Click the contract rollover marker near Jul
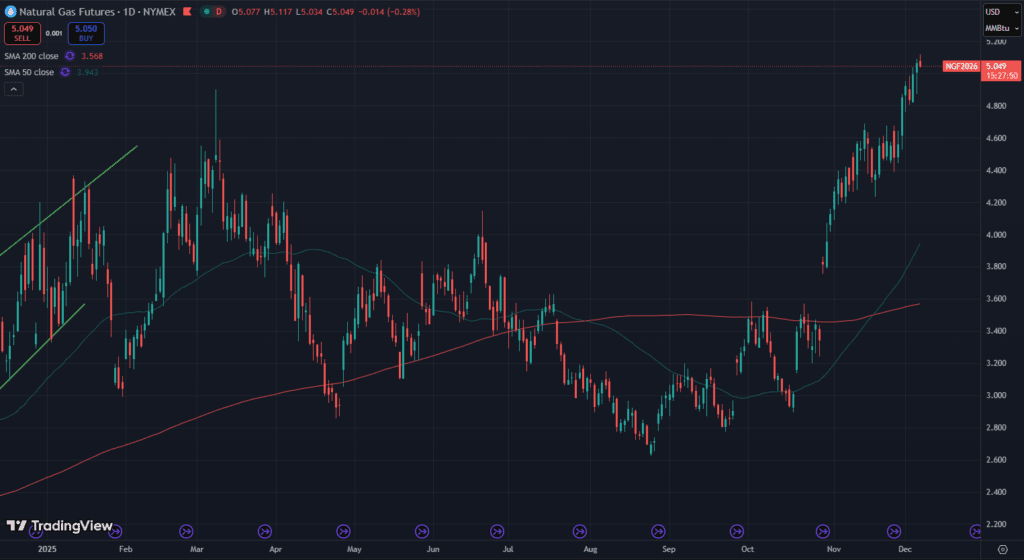Screen dimensions: 1024x560 click(499, 531)
